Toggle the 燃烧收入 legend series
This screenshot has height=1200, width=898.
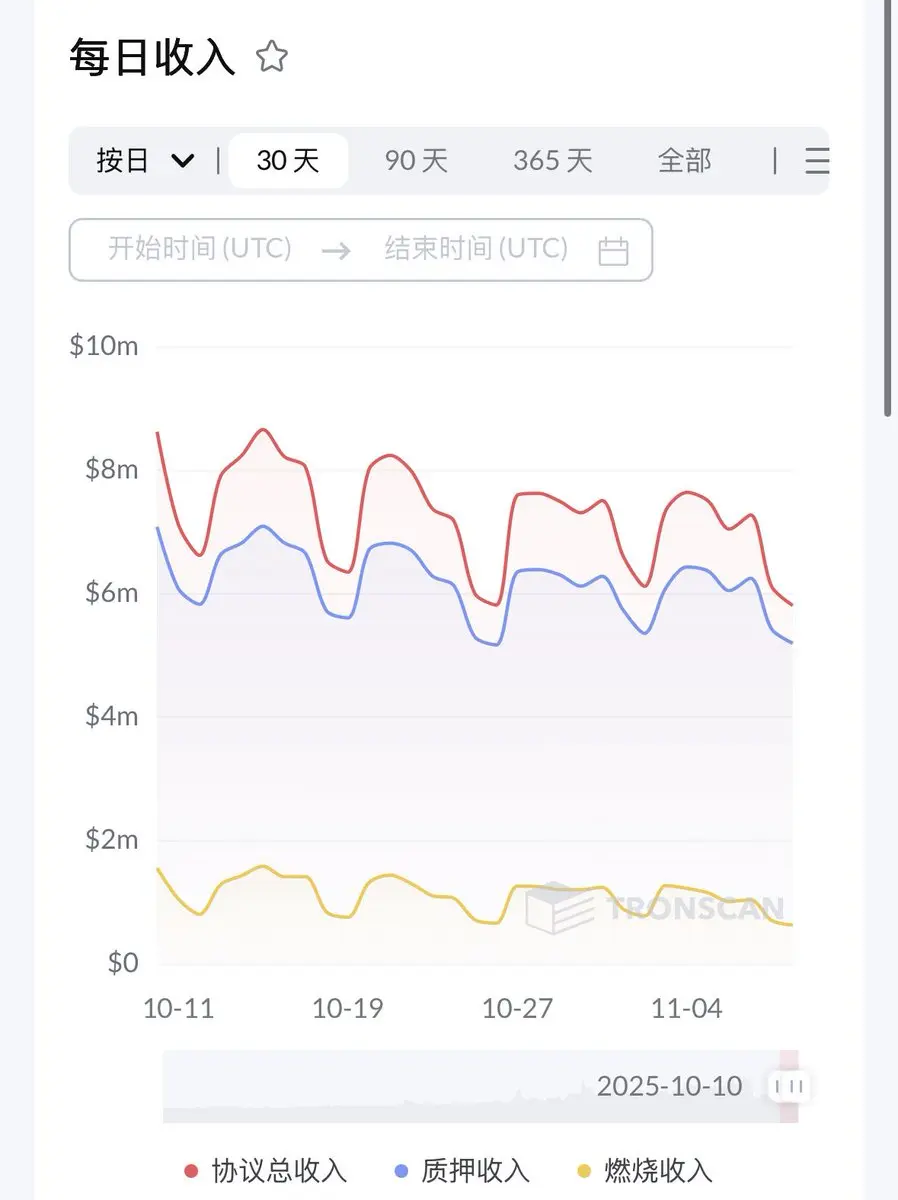click(x=645, y=1170)
